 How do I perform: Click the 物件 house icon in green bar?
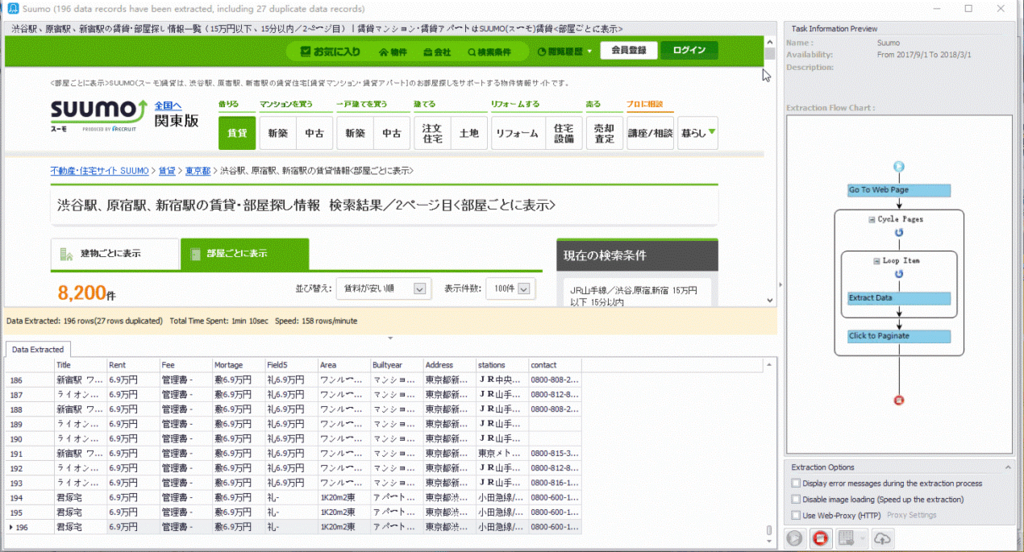click(383, 52)
